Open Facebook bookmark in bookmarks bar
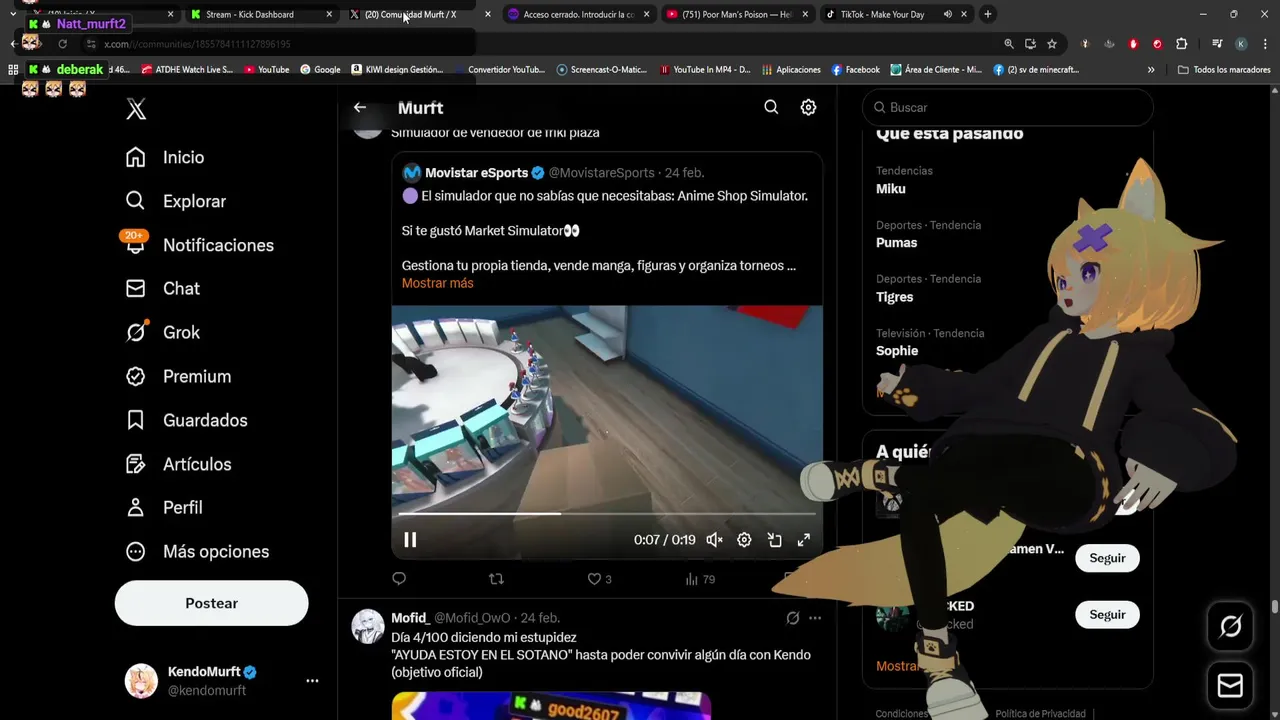The height and width of the screenshot is (720, 1280). (855, 70)
